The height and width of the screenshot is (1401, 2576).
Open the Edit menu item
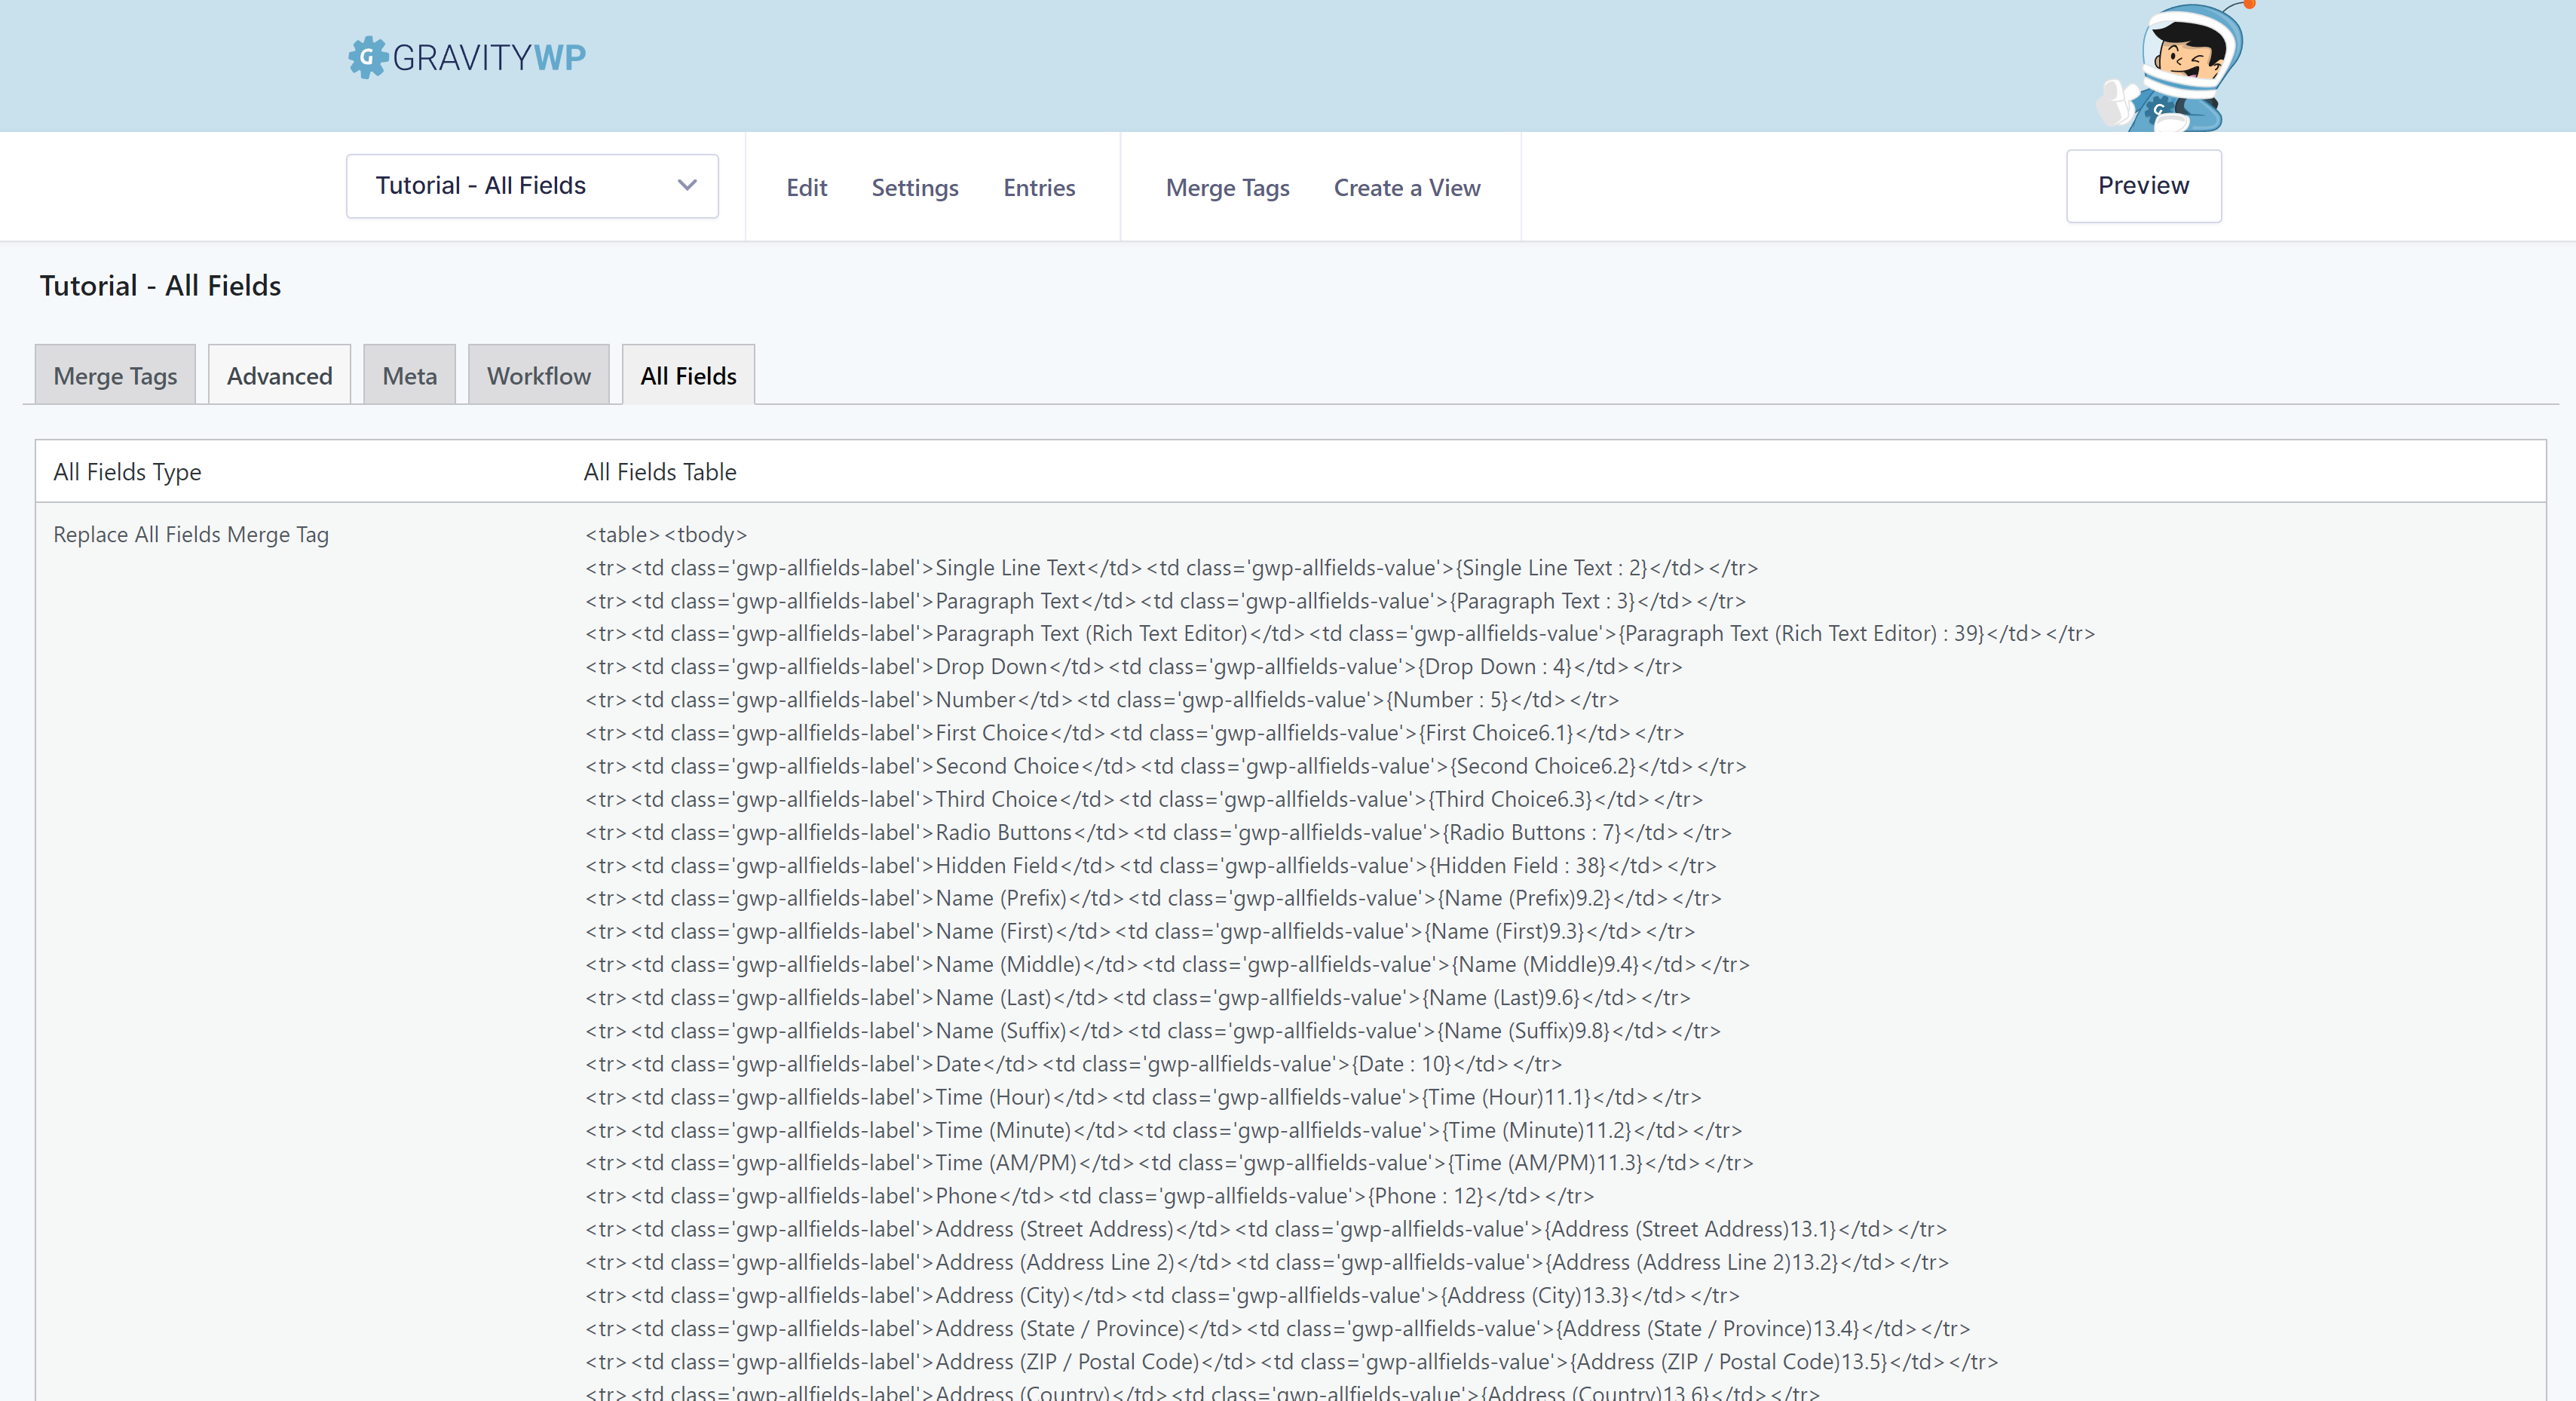pyautogui.click(x=806, y=188)
